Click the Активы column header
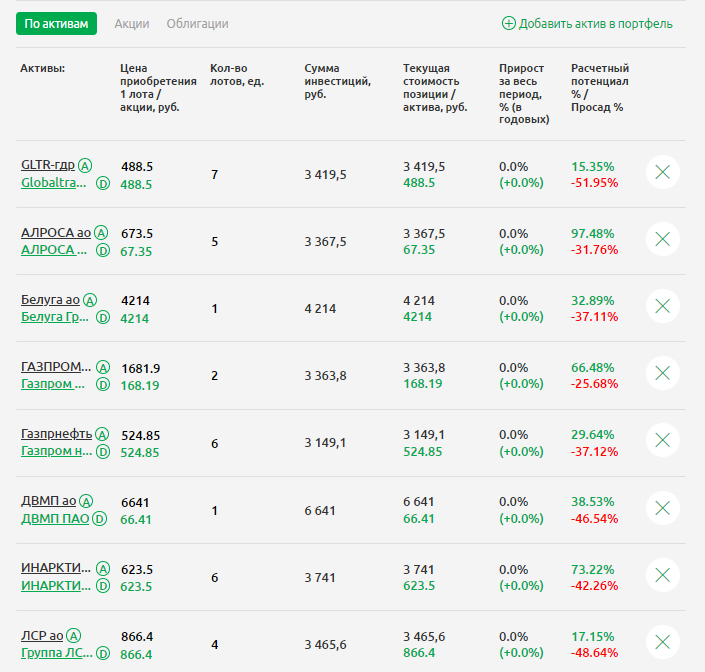705x672 pixels. [42, 68]
